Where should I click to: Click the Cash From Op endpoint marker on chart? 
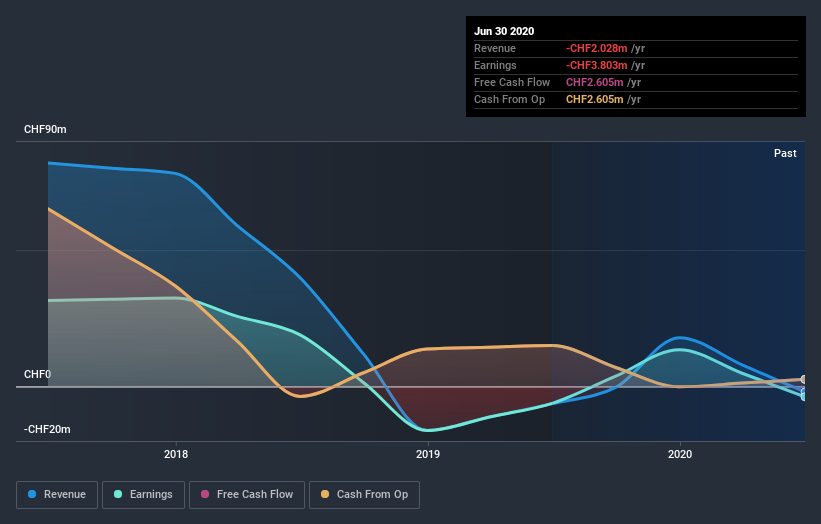point(804,380)
